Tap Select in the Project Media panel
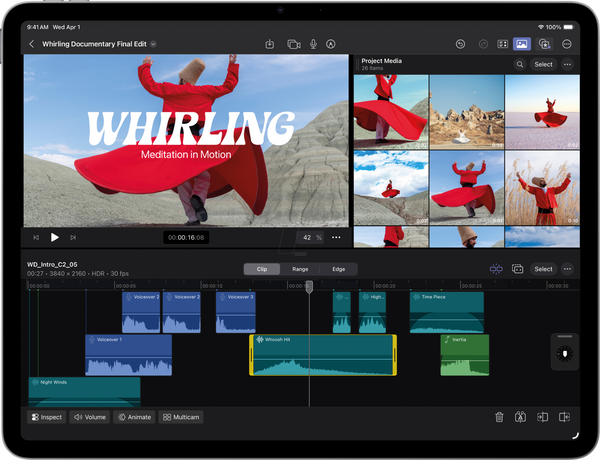 click(x=543, y=64)
